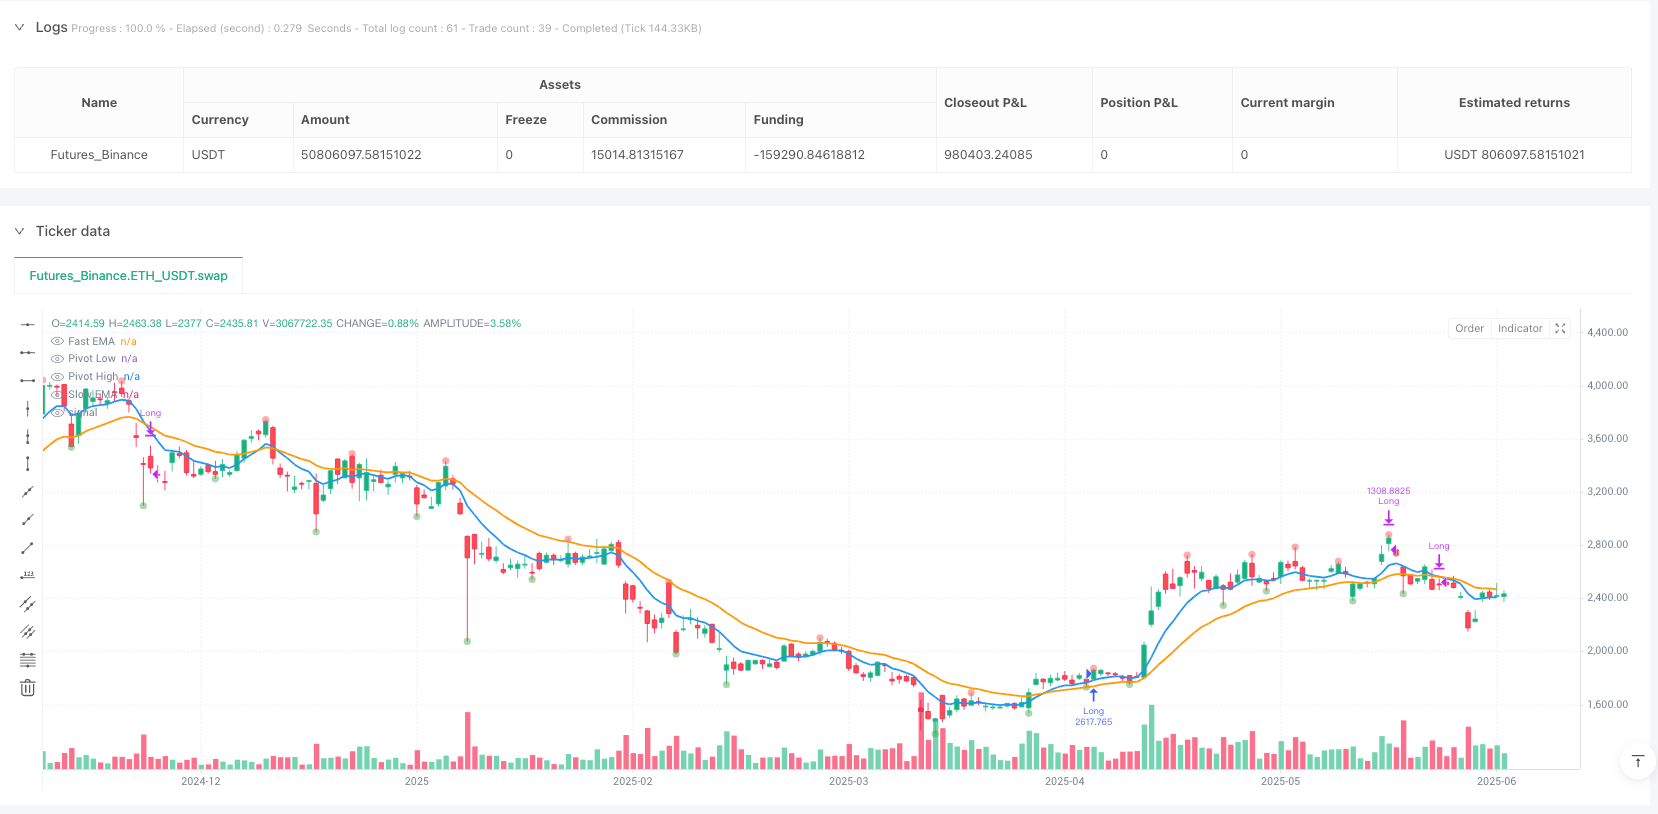This screenshot has width=1658, height=814.
Task: Select the horizontal ray line drawing tool
Action: [x=28, y=352]
